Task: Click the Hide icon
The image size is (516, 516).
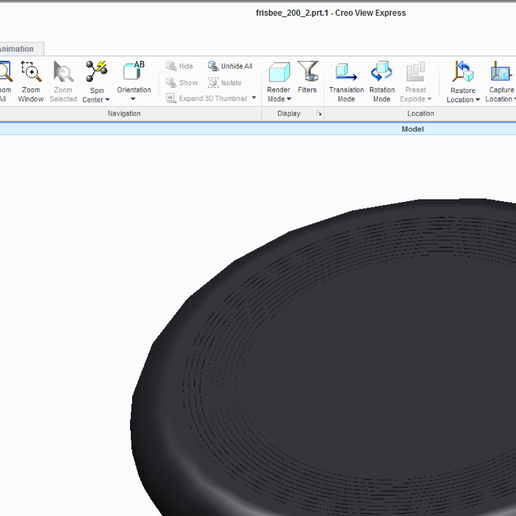Action: [x=171, y=66]
